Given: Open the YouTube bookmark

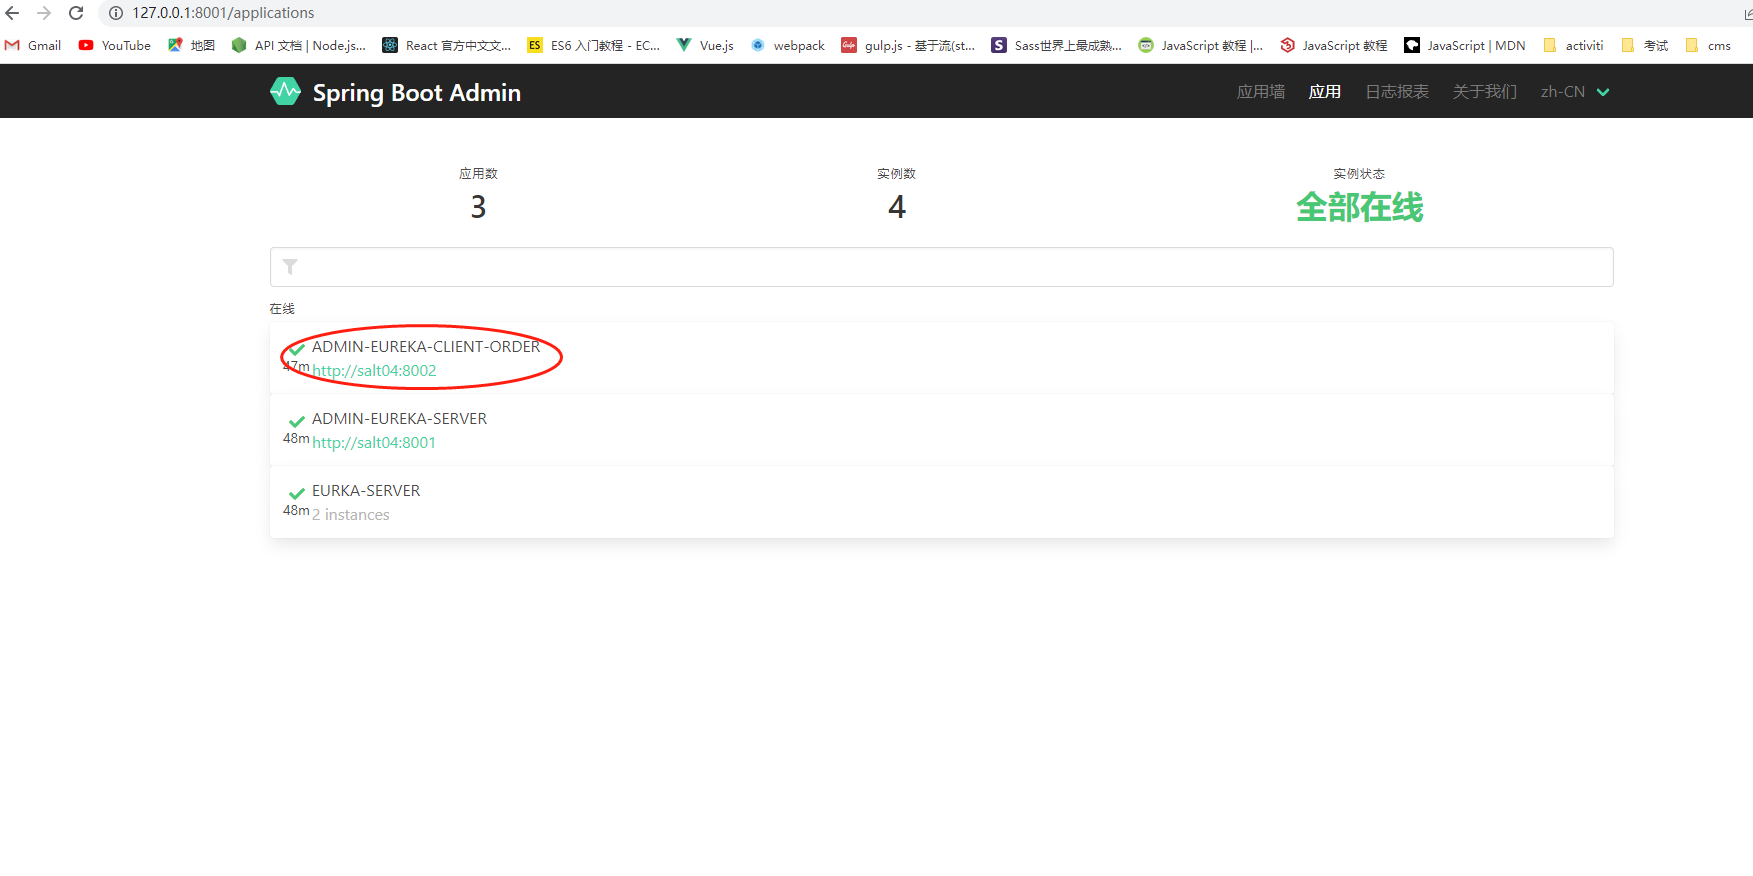Looking at the screenshot, I should [115, 45].
